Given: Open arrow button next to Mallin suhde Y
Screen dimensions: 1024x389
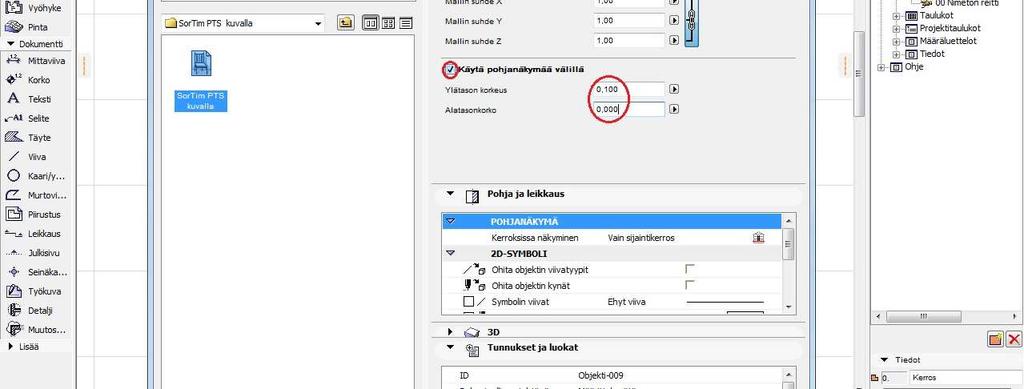Looking at the screenshot, I should [675, 21].
